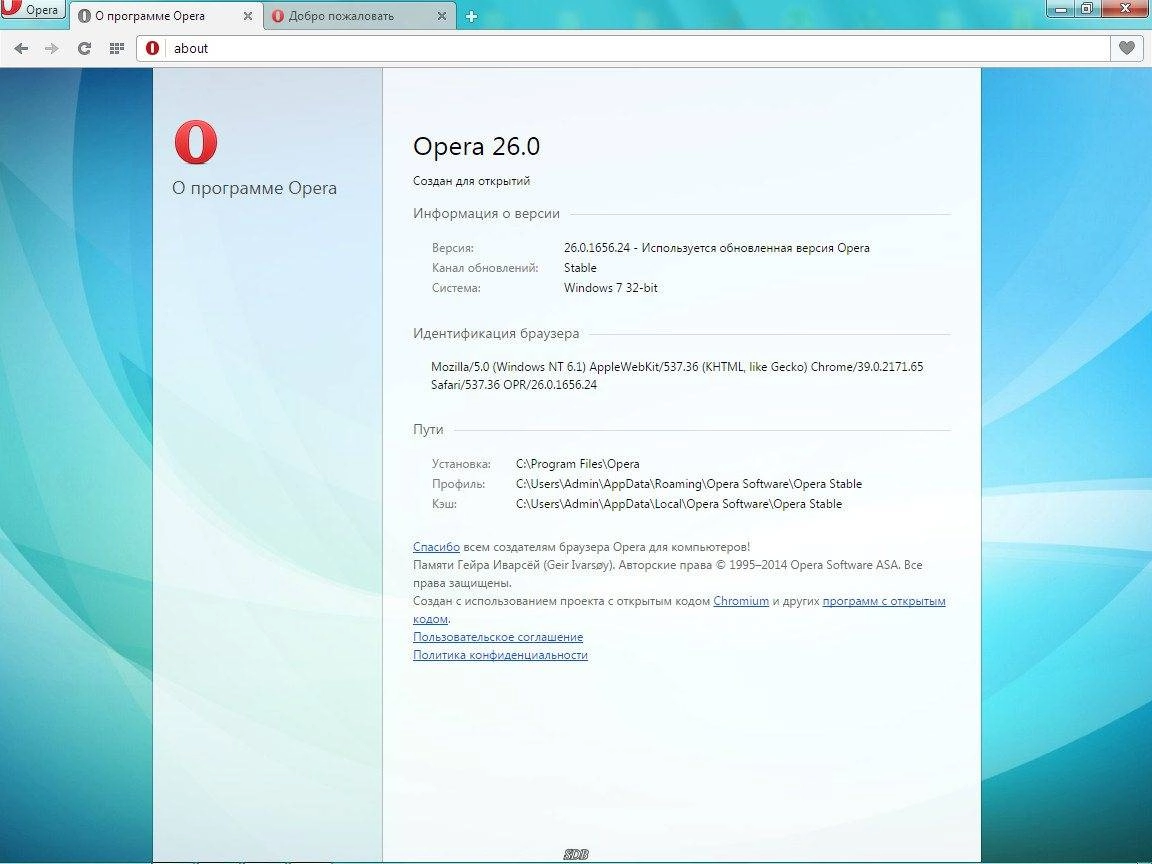Minimize the Opera window
1152x864 pixels.
[1060, 9]
